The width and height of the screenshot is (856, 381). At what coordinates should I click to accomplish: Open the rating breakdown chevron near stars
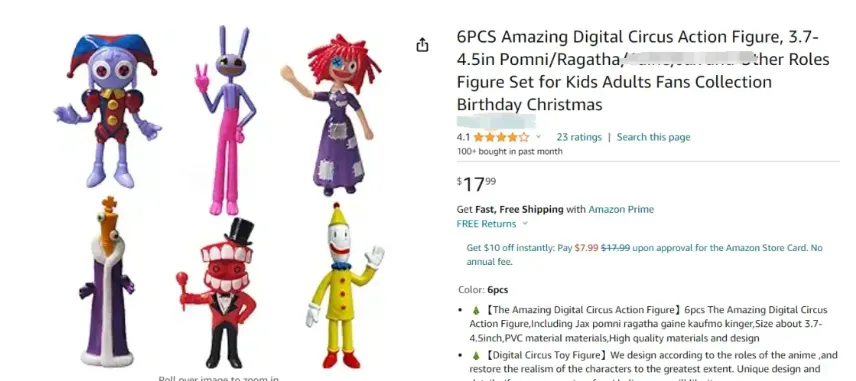[x=538, y=137]
